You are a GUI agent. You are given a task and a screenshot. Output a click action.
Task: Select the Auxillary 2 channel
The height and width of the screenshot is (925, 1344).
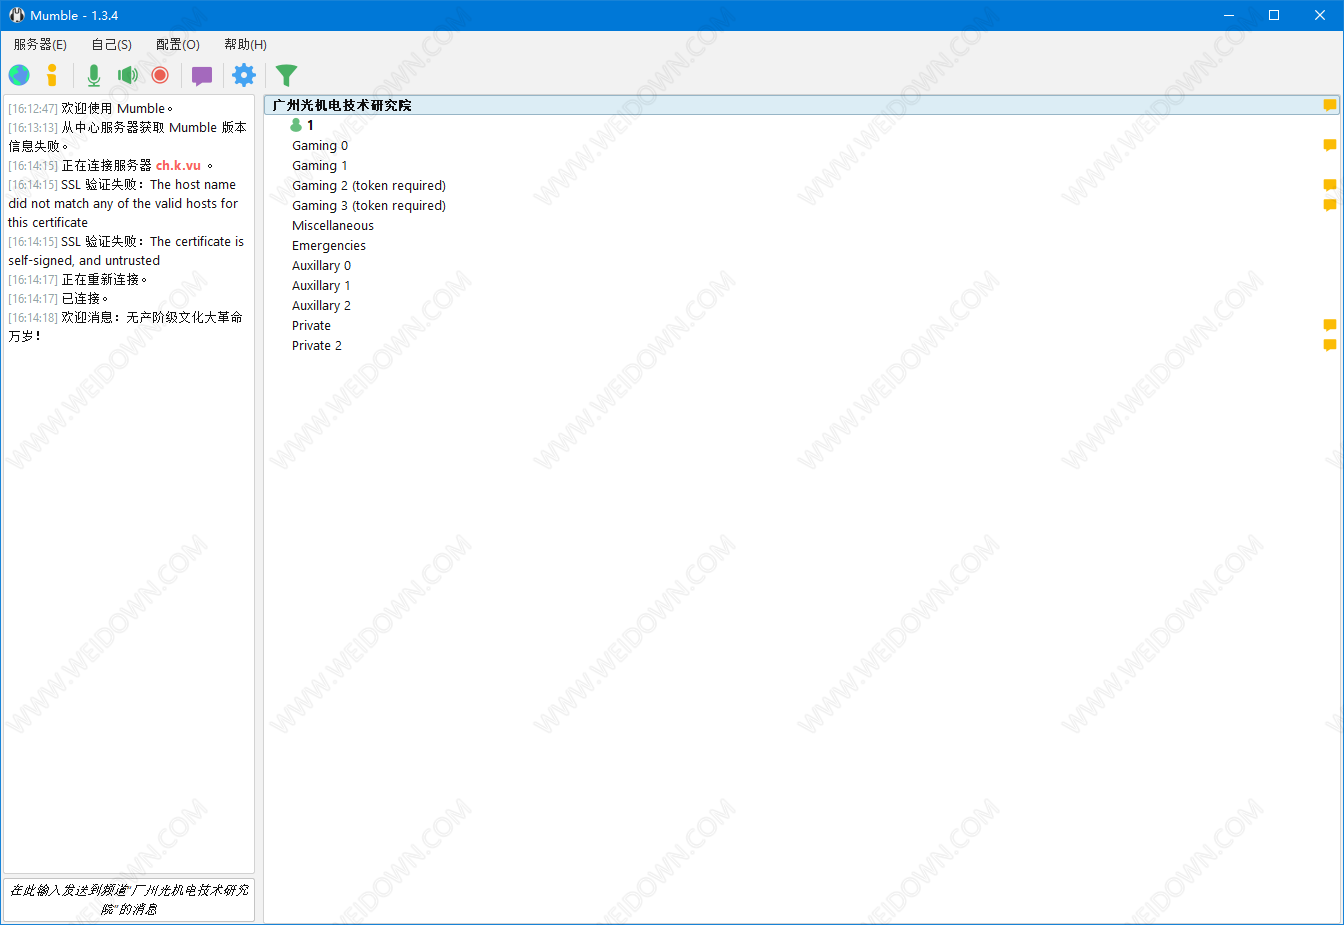click(x=321, y=305)
